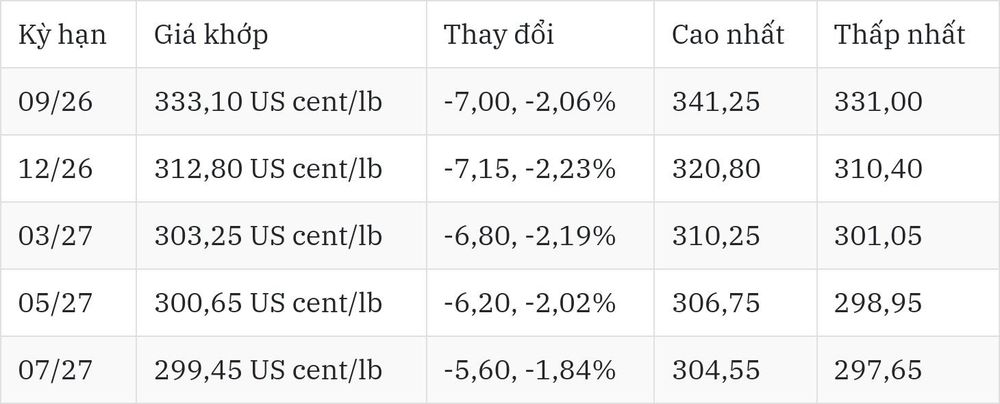Select the 312,80 US cent/lb price
The image size is (1000, 404).
(x=268, y=169)
